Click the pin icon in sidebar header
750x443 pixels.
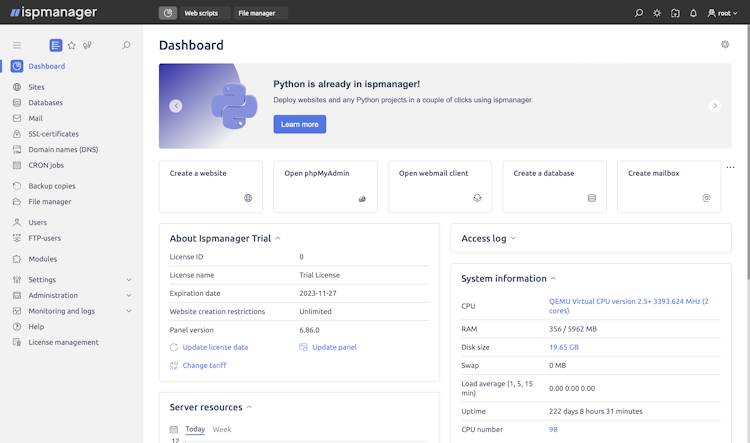[x=87, y=45]
